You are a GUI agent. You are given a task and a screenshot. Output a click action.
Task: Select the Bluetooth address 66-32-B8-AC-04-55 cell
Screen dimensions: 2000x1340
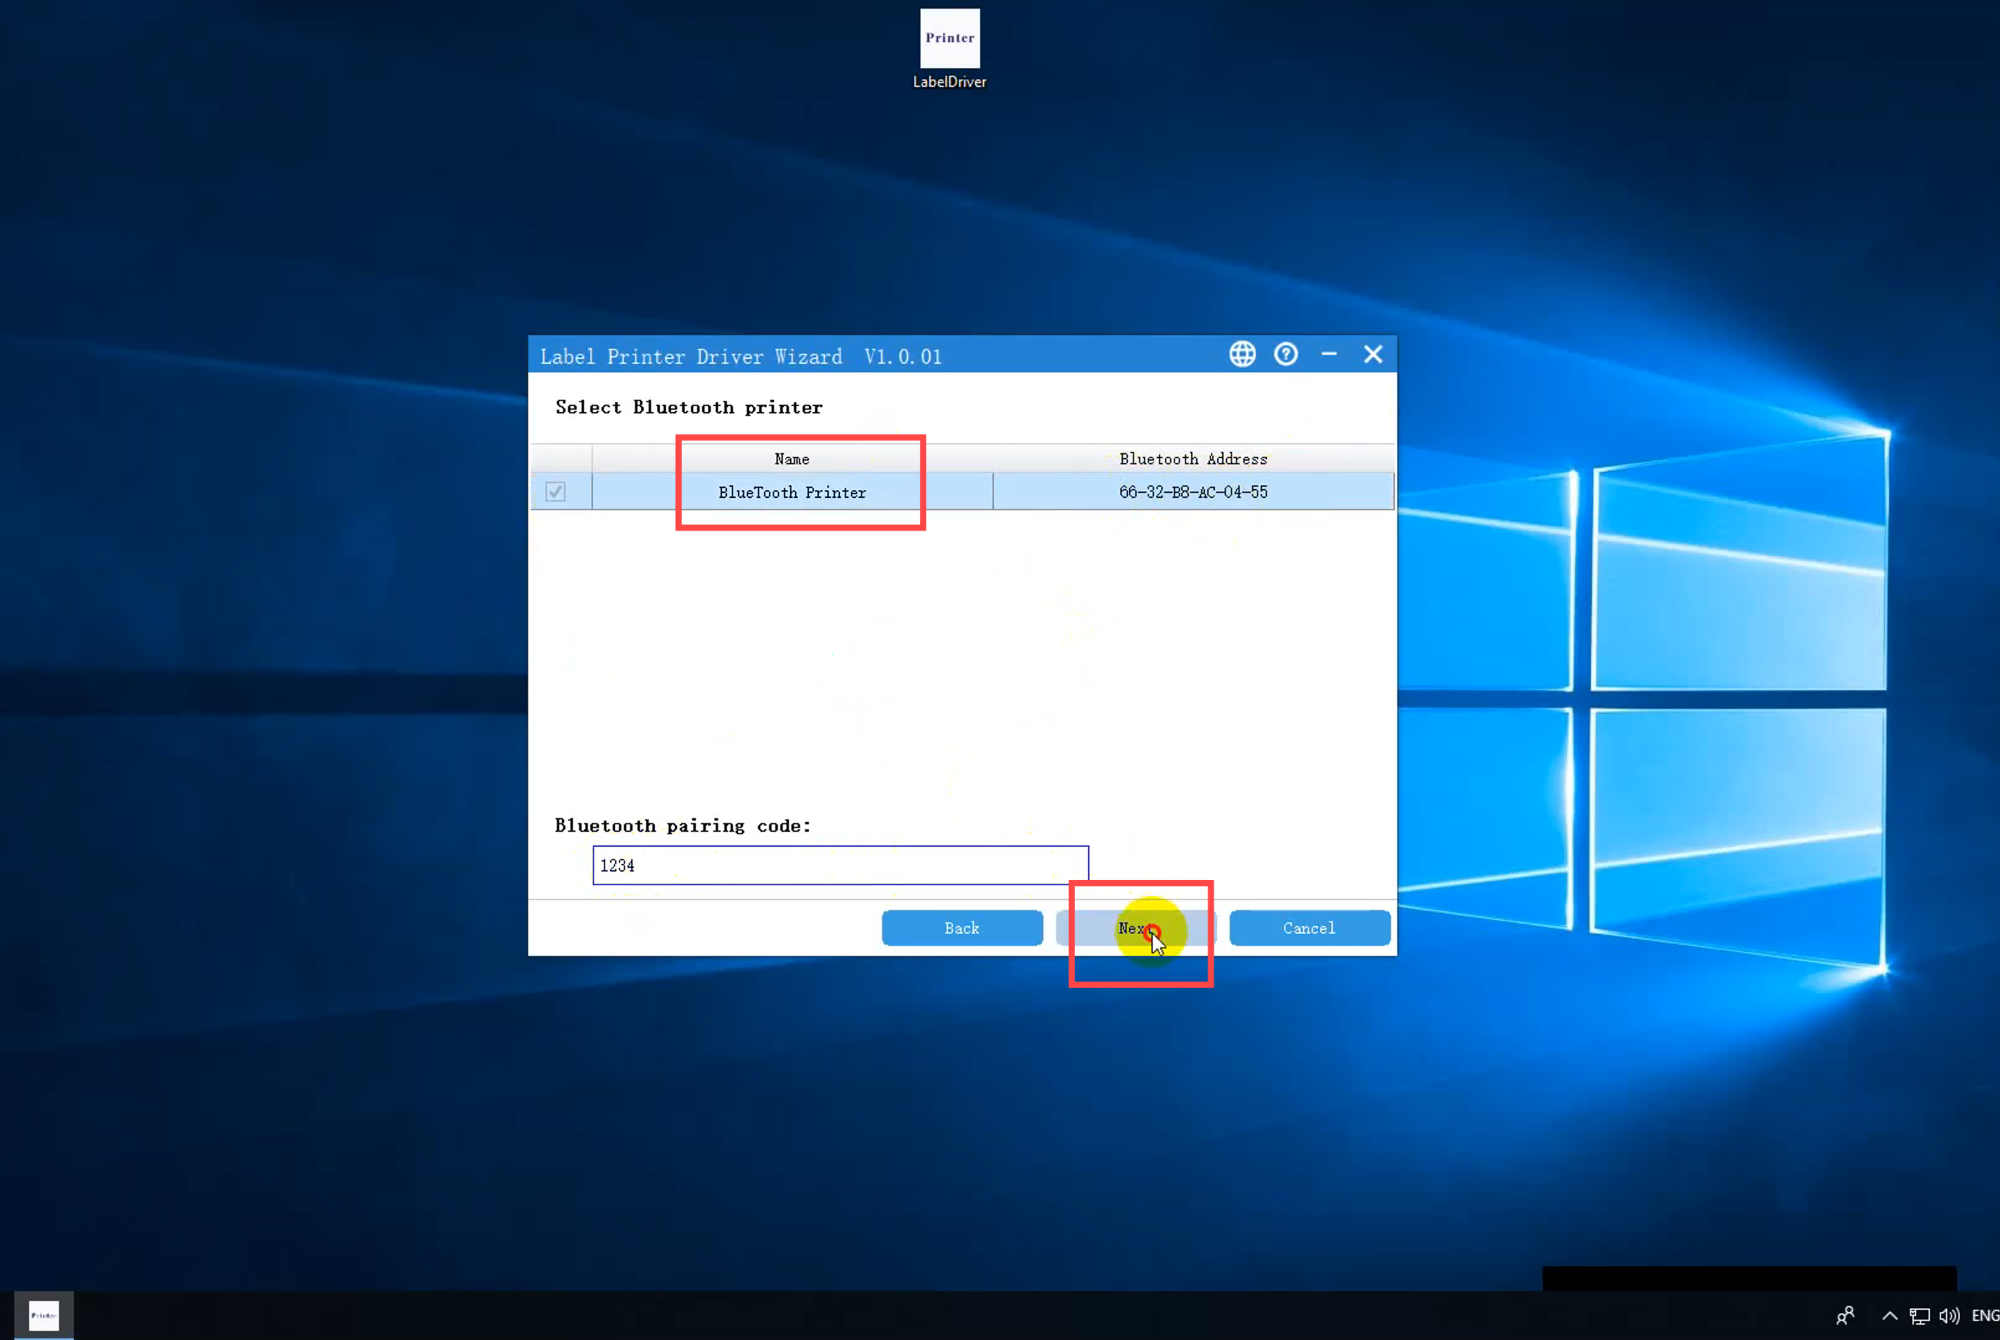(1193, 492)
